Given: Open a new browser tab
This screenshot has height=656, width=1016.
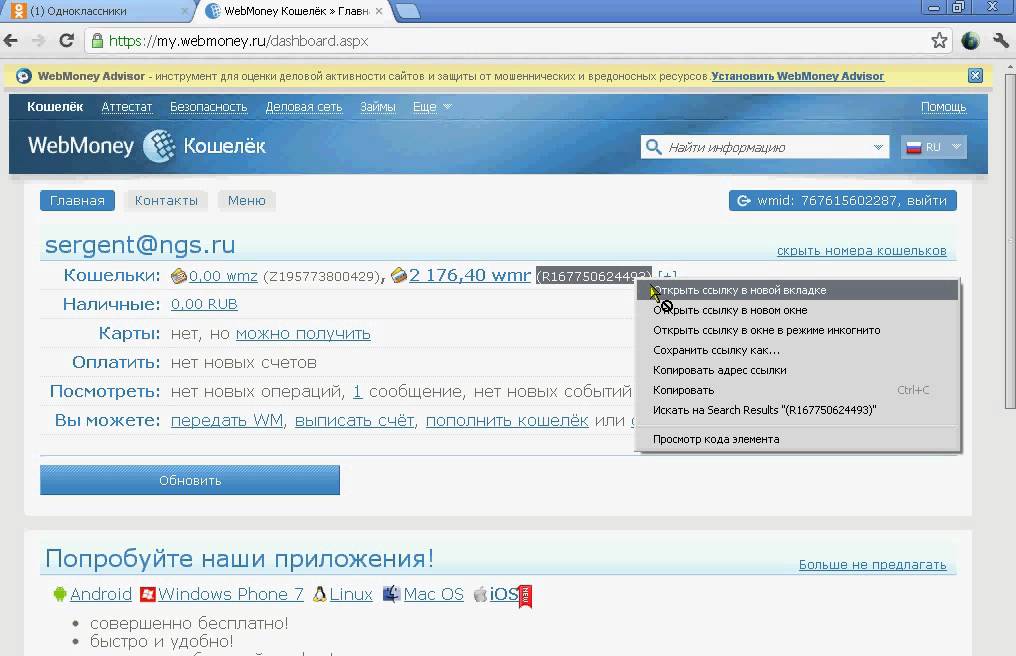Looking at the screenshot, I should click(x=407, y=11).
